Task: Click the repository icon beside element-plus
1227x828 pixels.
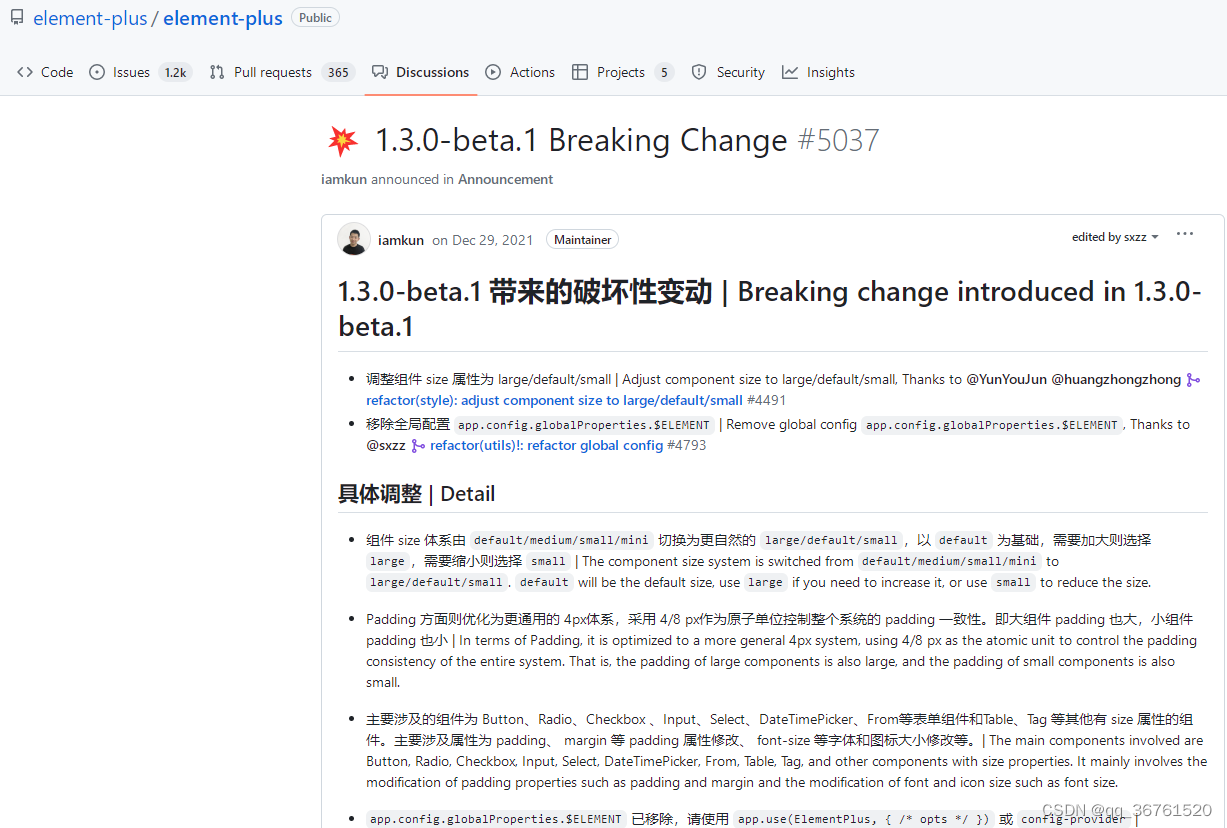Action: 17,18
